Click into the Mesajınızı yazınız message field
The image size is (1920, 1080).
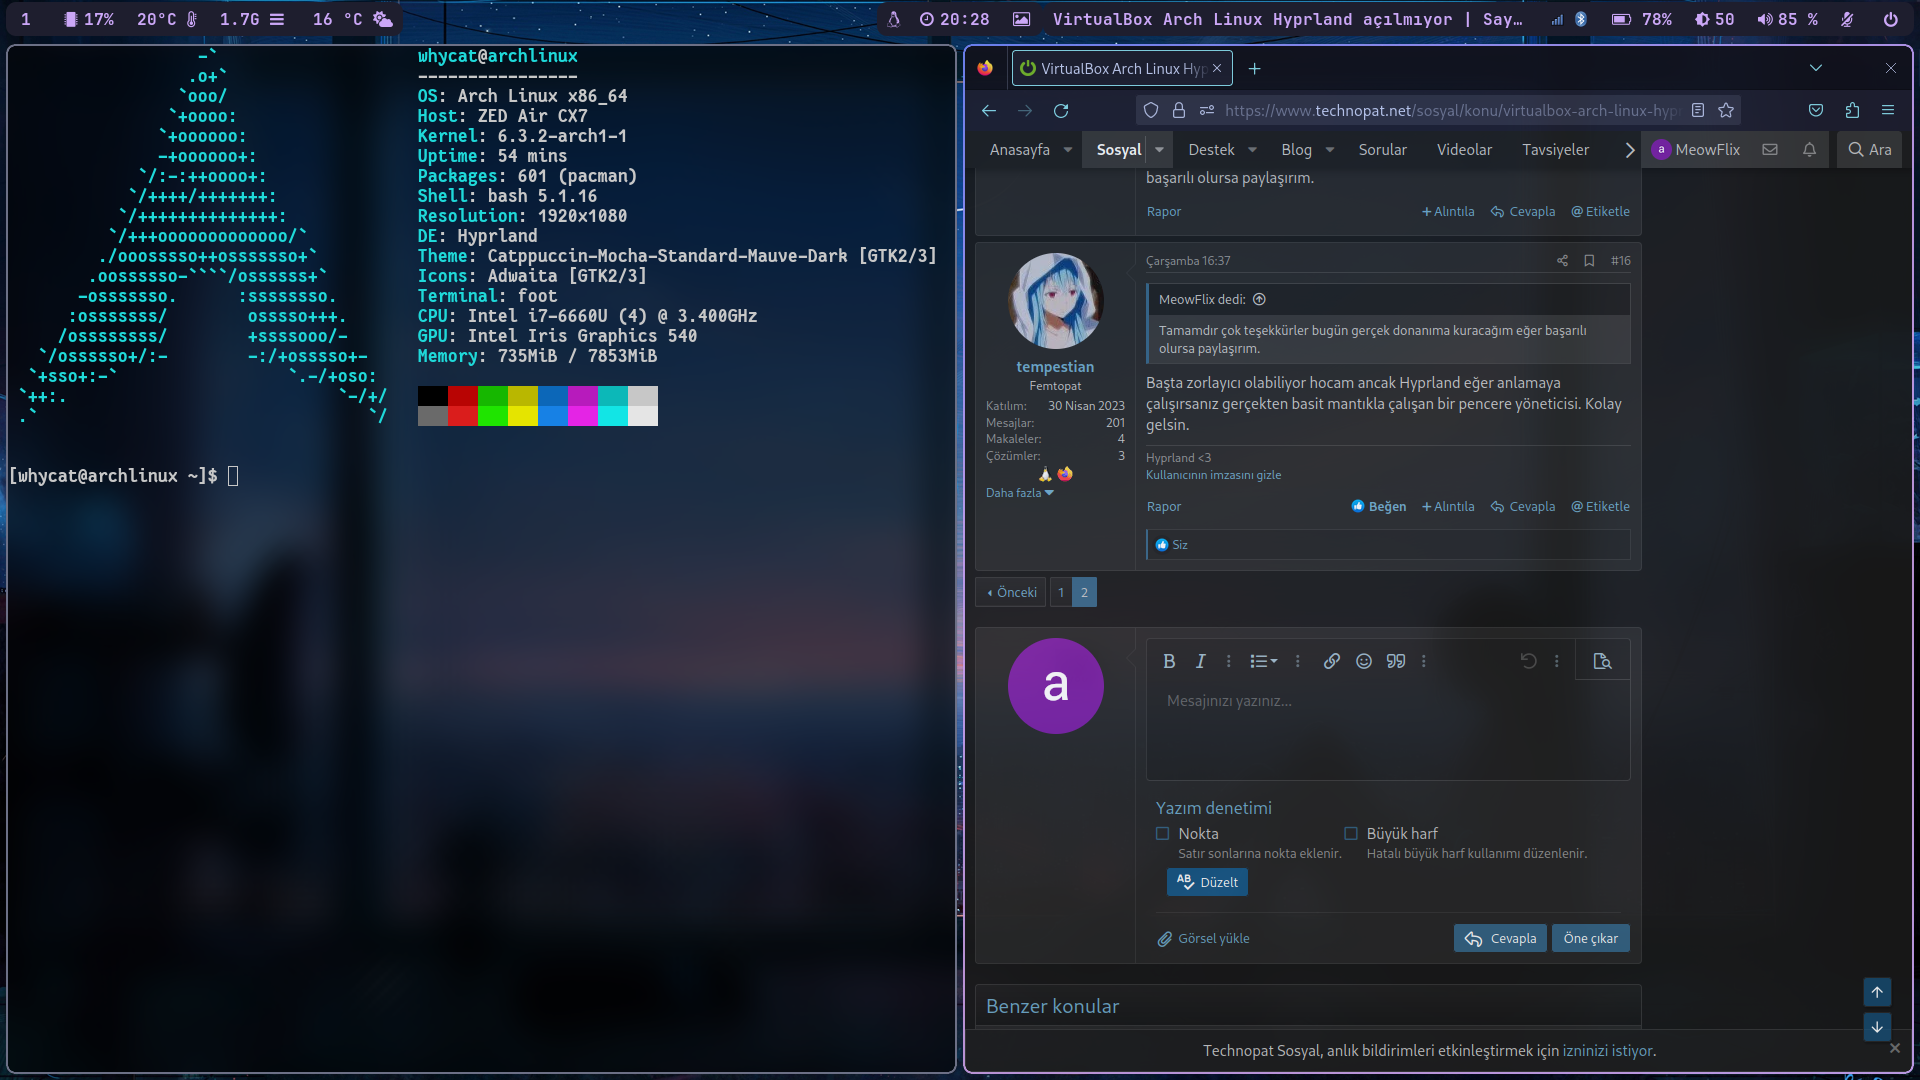[1388, 730]
